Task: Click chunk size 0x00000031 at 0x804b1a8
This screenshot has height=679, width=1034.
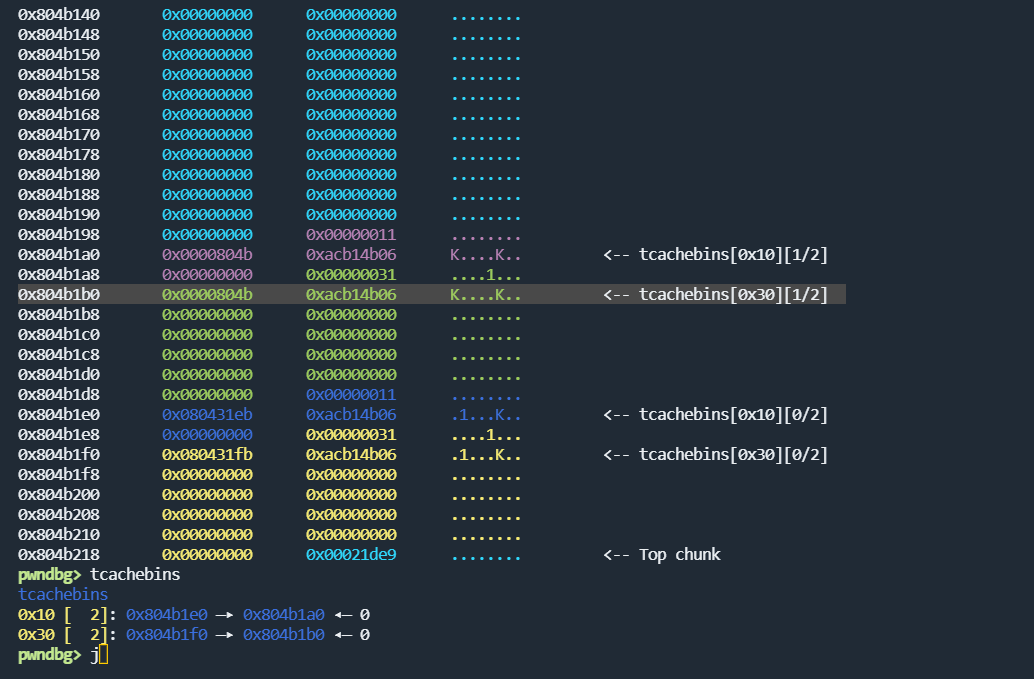Action: (x=351, y=274)
